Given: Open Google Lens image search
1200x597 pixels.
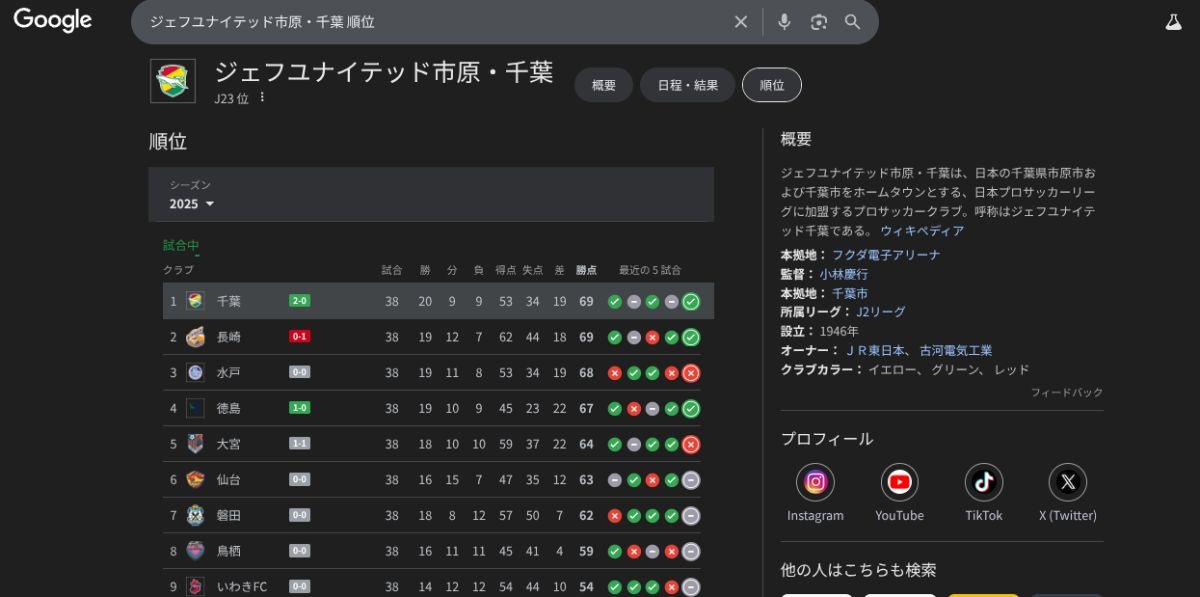Looking at the screenshot, I should (819, 22).
